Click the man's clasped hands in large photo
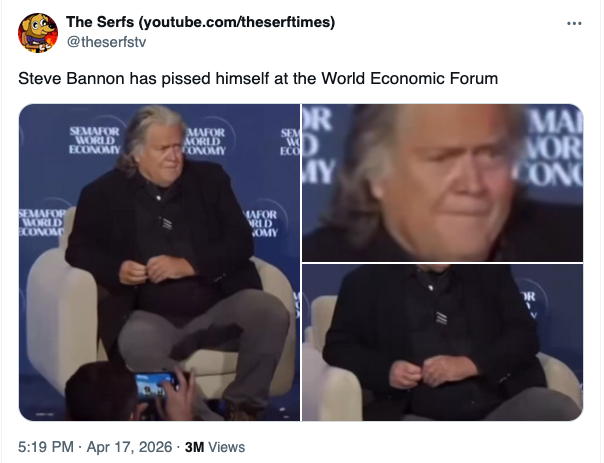Image resolution: width=604 pixels, height=463 pixels. coord(156,268)
